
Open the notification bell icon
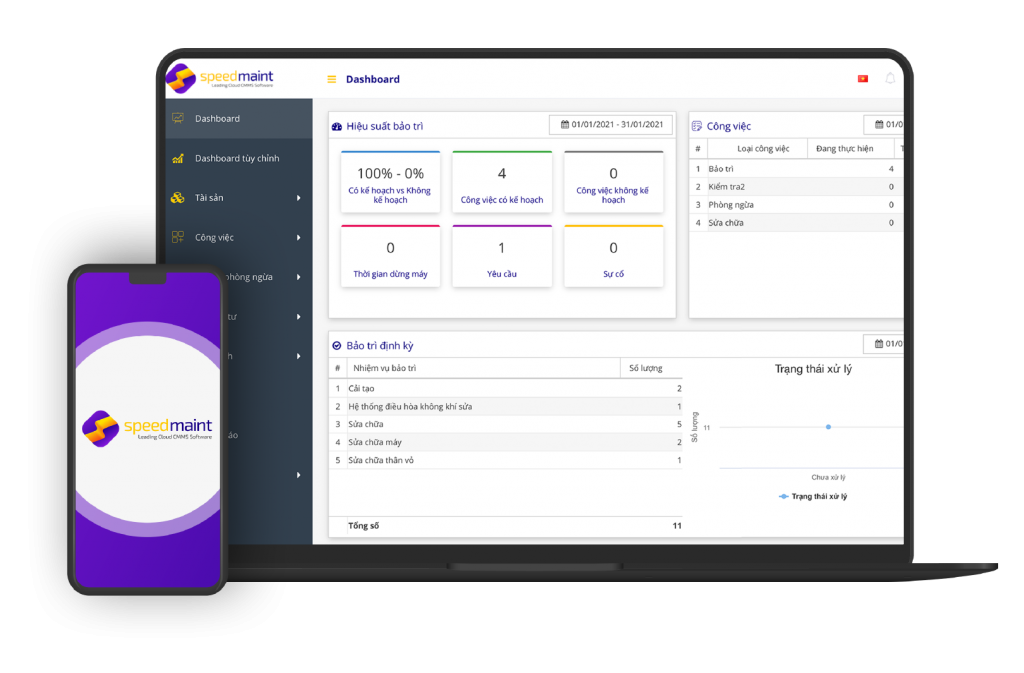[890, 78]
